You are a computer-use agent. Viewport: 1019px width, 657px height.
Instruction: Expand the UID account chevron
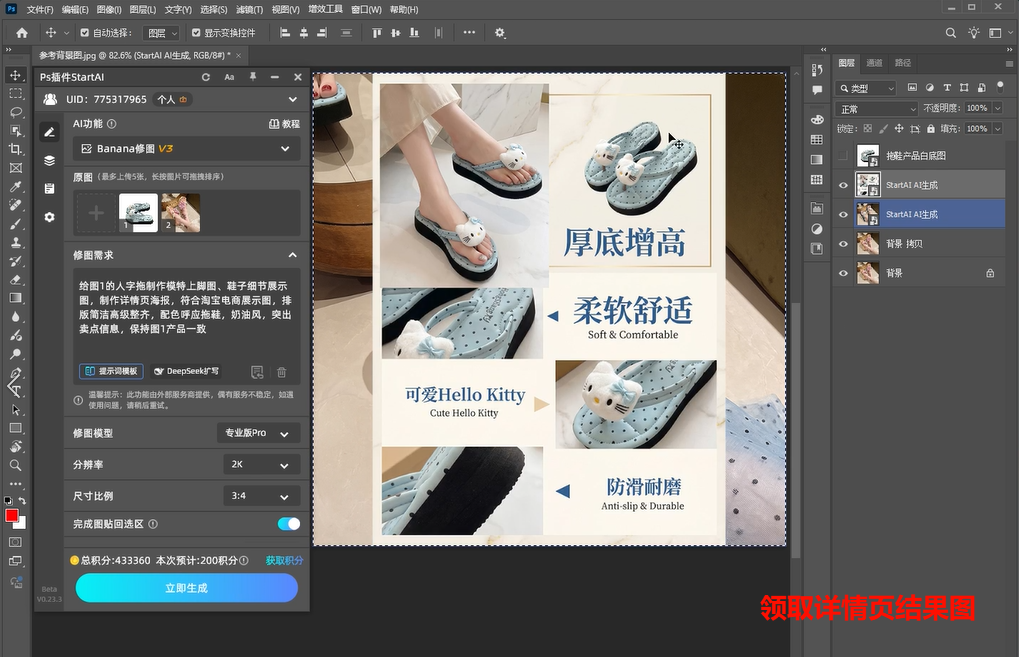click(x=292, y=99)
